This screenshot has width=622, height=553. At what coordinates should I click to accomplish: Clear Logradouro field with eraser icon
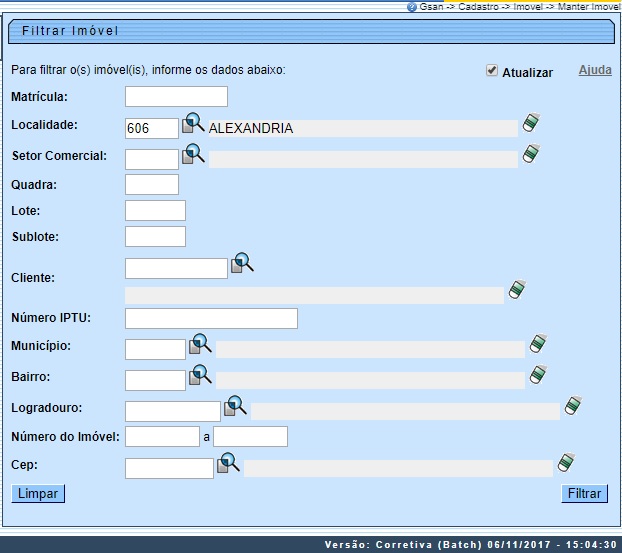click(x=573, y=405)
